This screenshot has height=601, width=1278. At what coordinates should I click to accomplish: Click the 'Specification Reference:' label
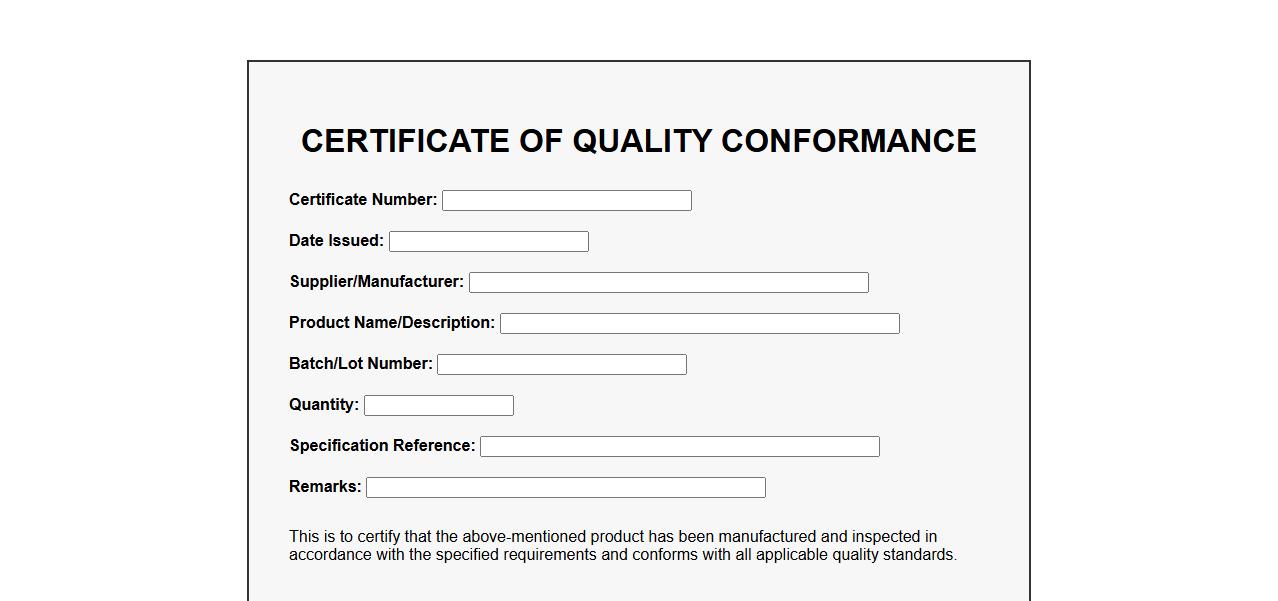(x=383, y=446)
